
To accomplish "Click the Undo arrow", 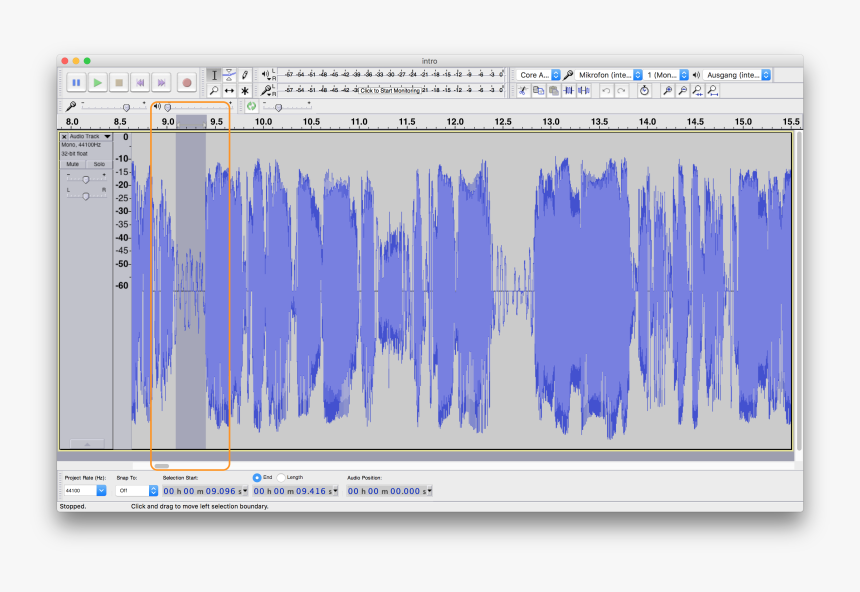I will click(x=606, y=91).
